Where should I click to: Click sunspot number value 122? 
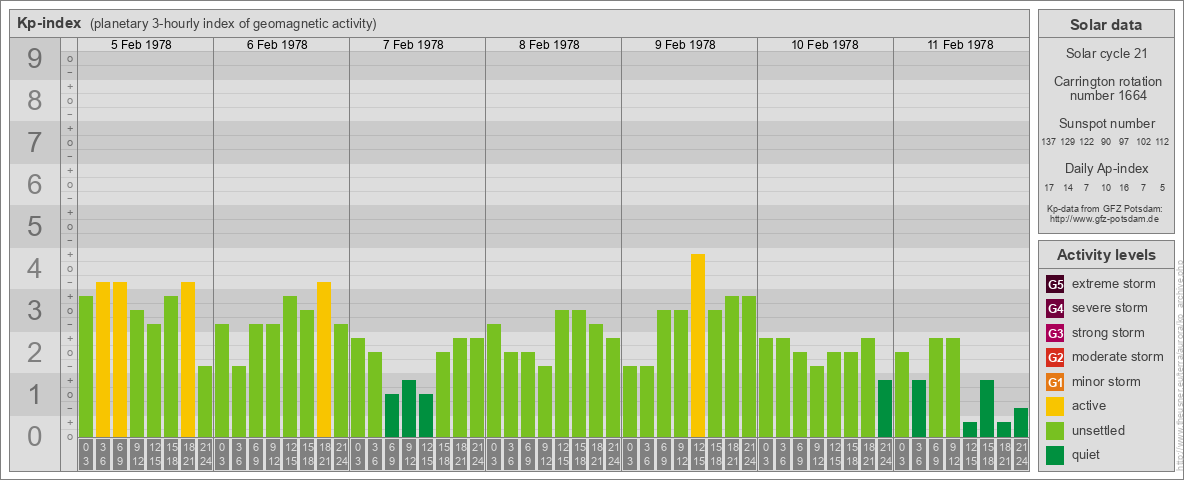(1087, 142)
